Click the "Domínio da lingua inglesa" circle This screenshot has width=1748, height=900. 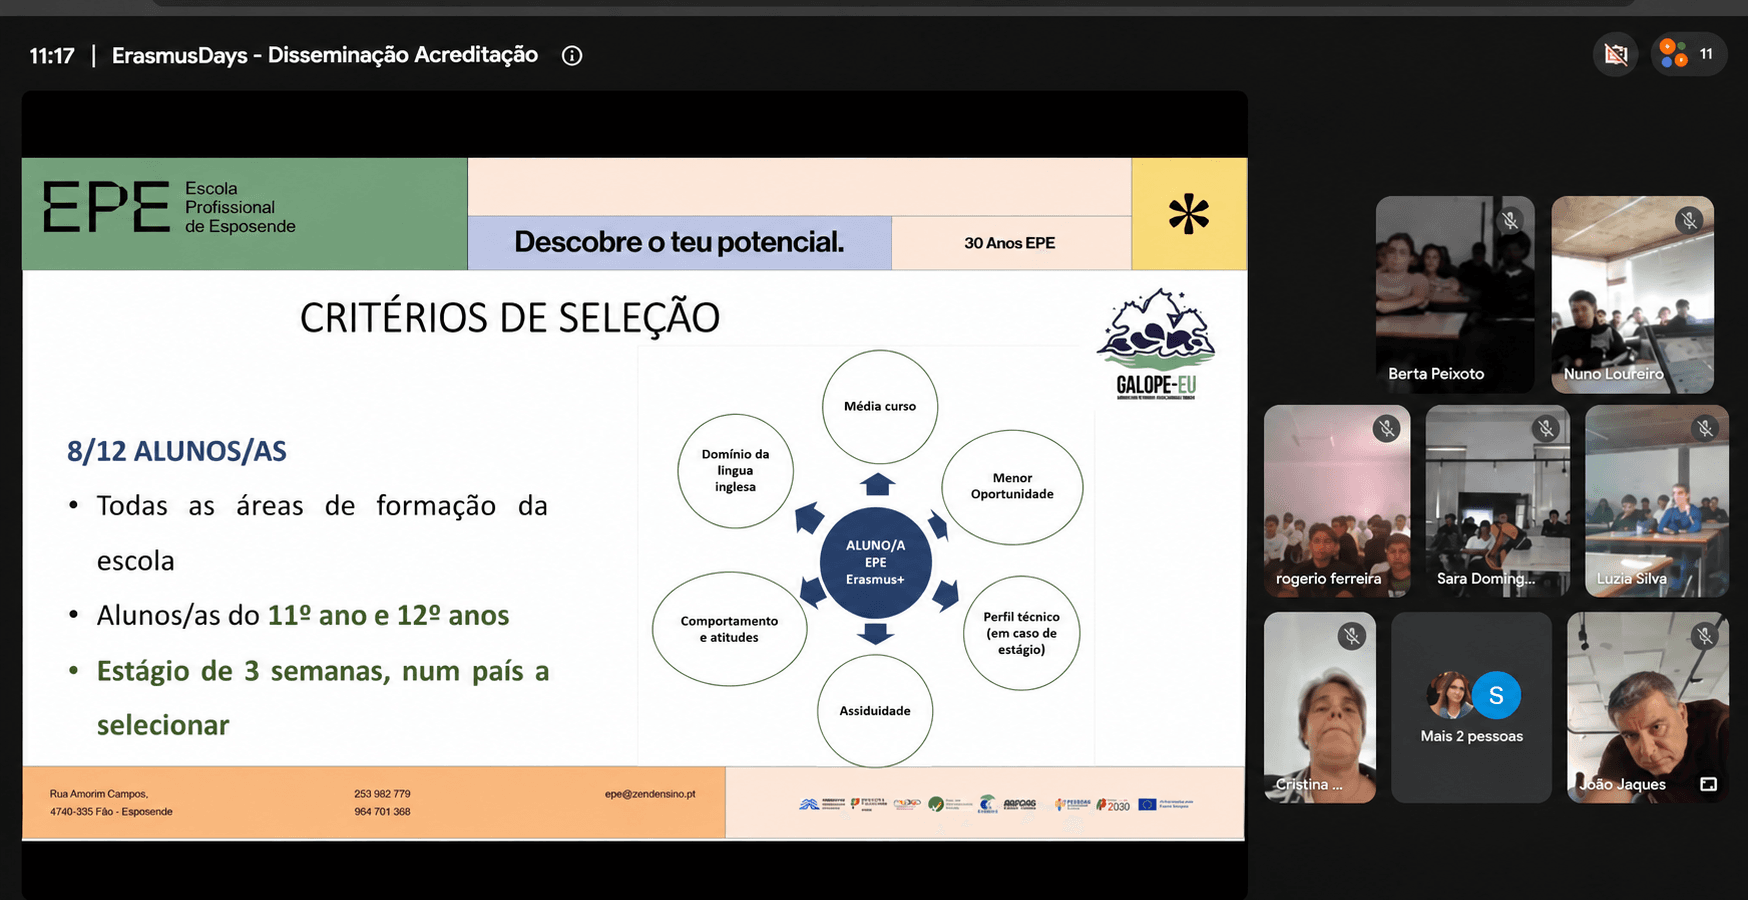[x=735, y=471]
